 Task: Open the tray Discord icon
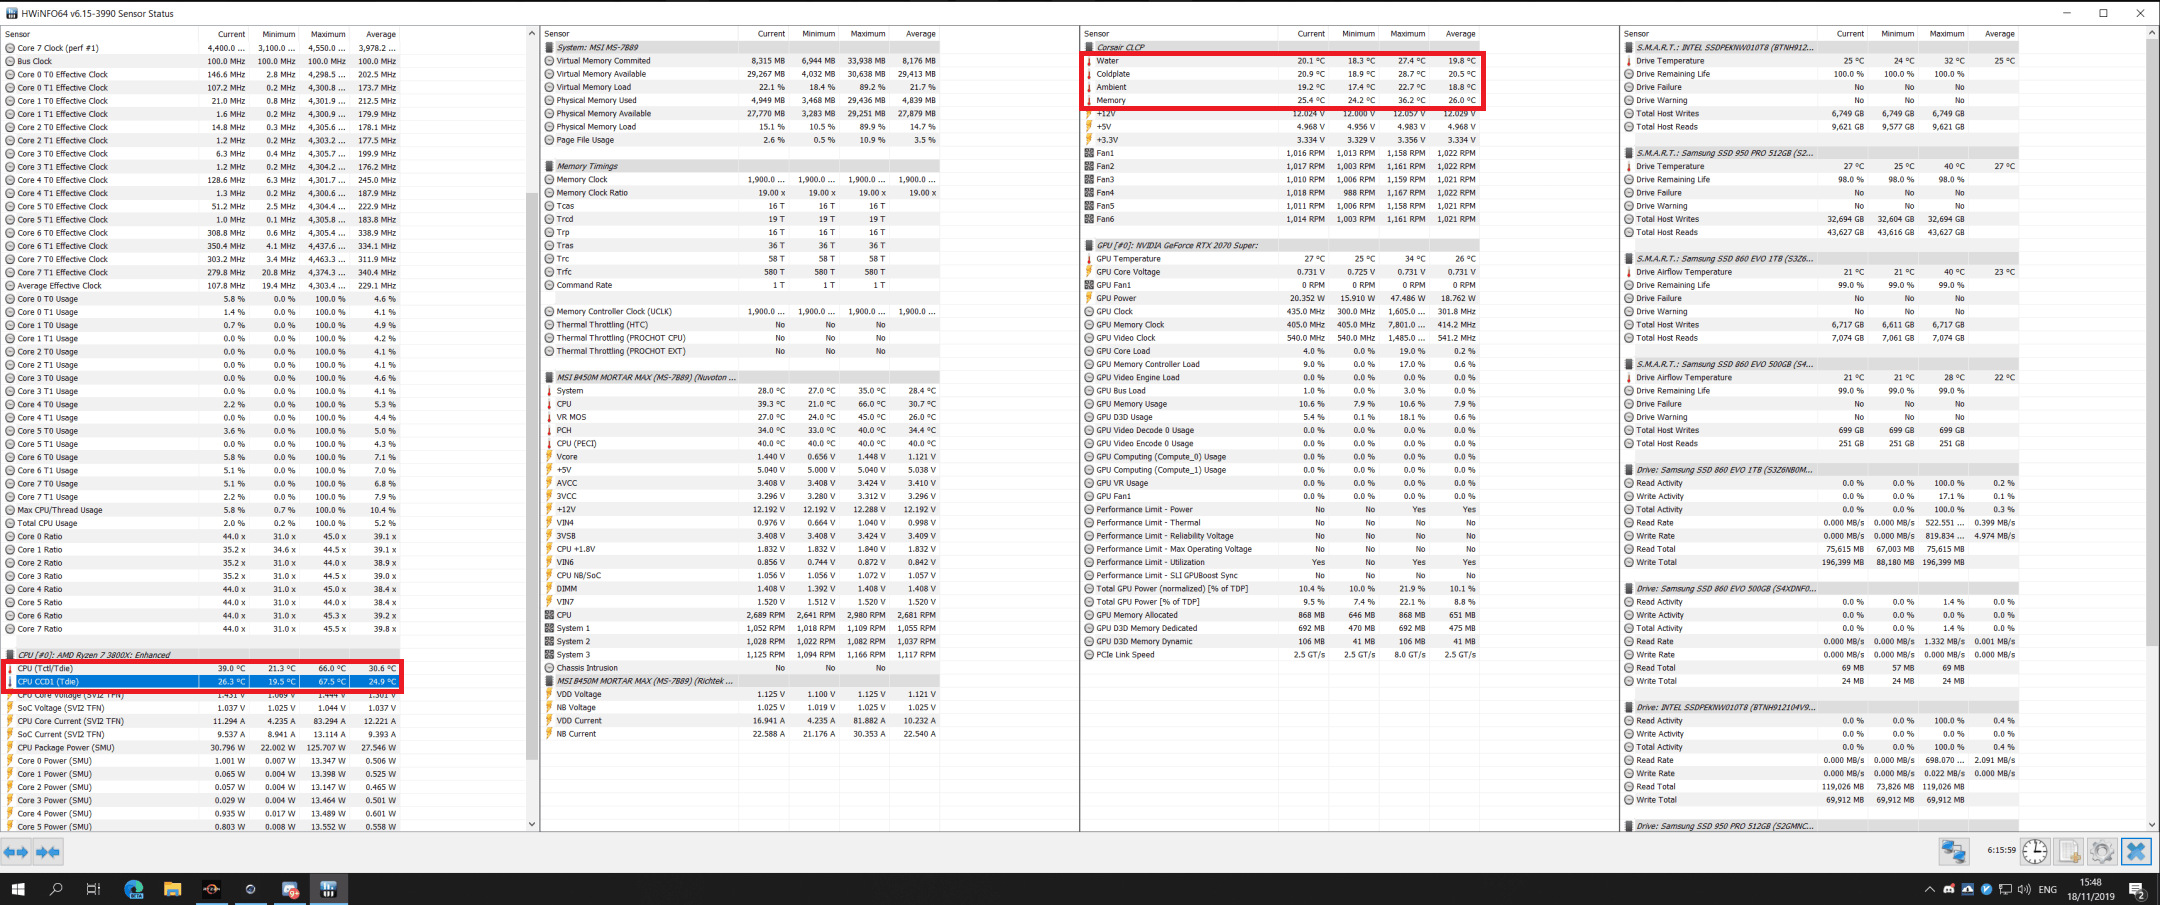[x=1948, y=889]
